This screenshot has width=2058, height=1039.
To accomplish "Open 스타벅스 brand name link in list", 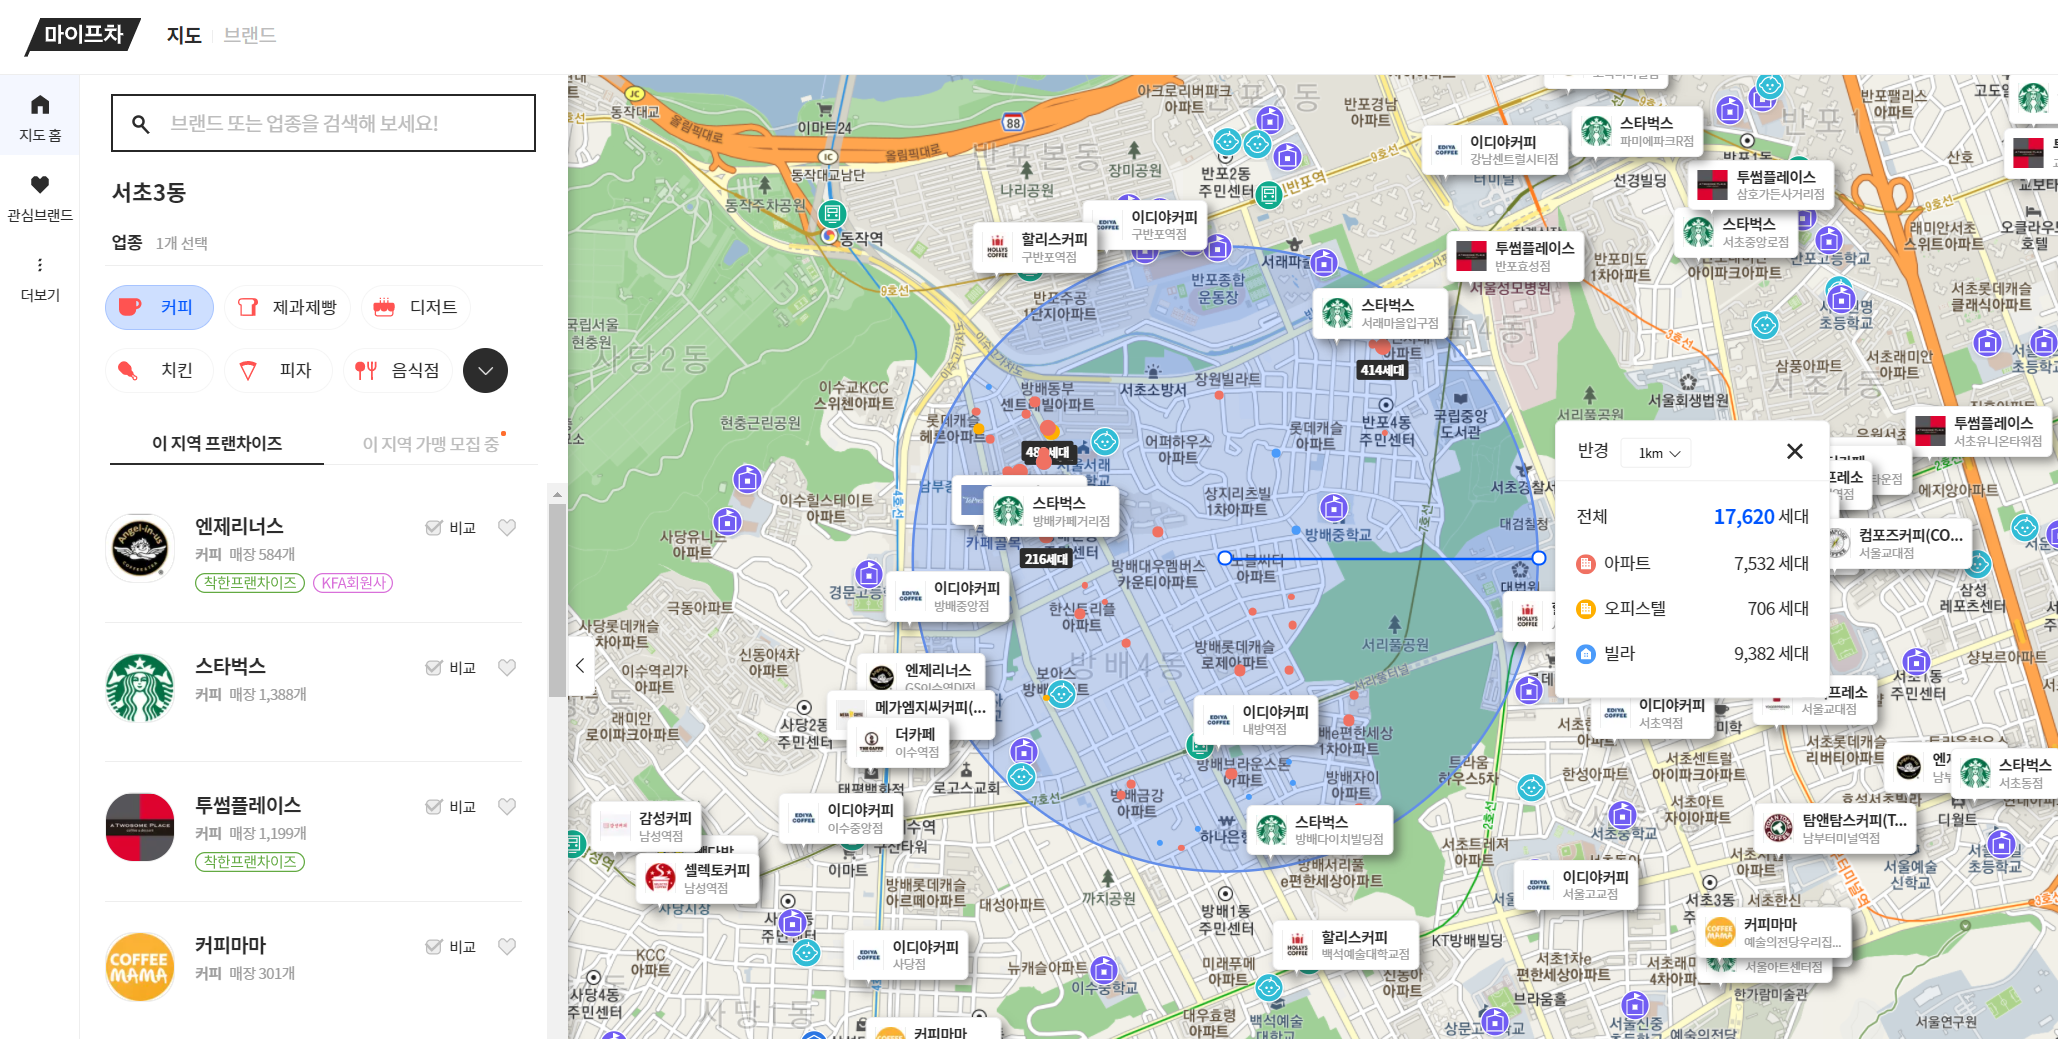I will point(230,667).
